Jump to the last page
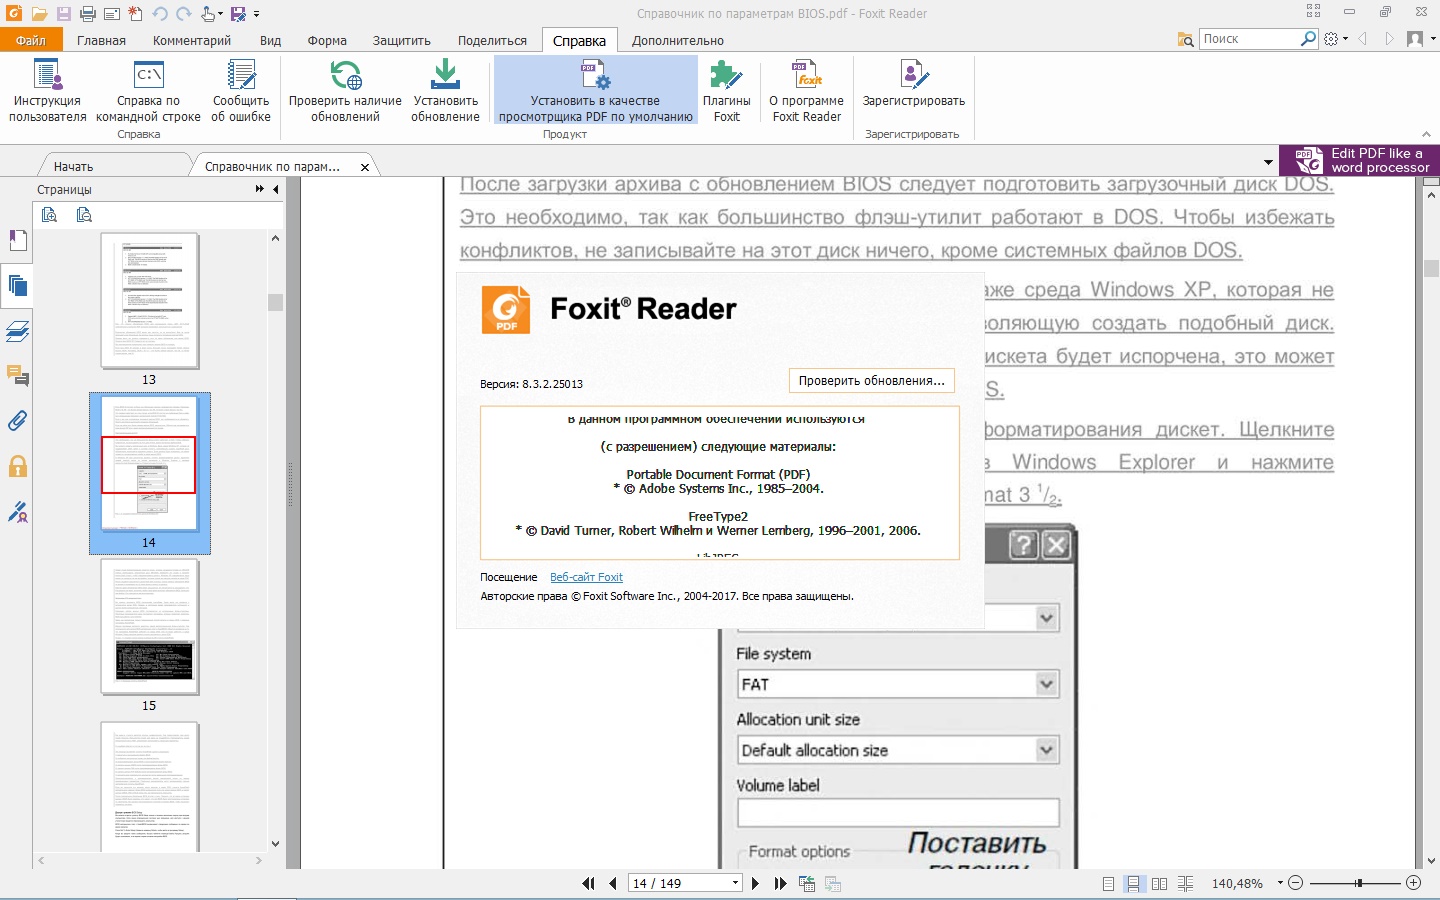 point(780,883)
